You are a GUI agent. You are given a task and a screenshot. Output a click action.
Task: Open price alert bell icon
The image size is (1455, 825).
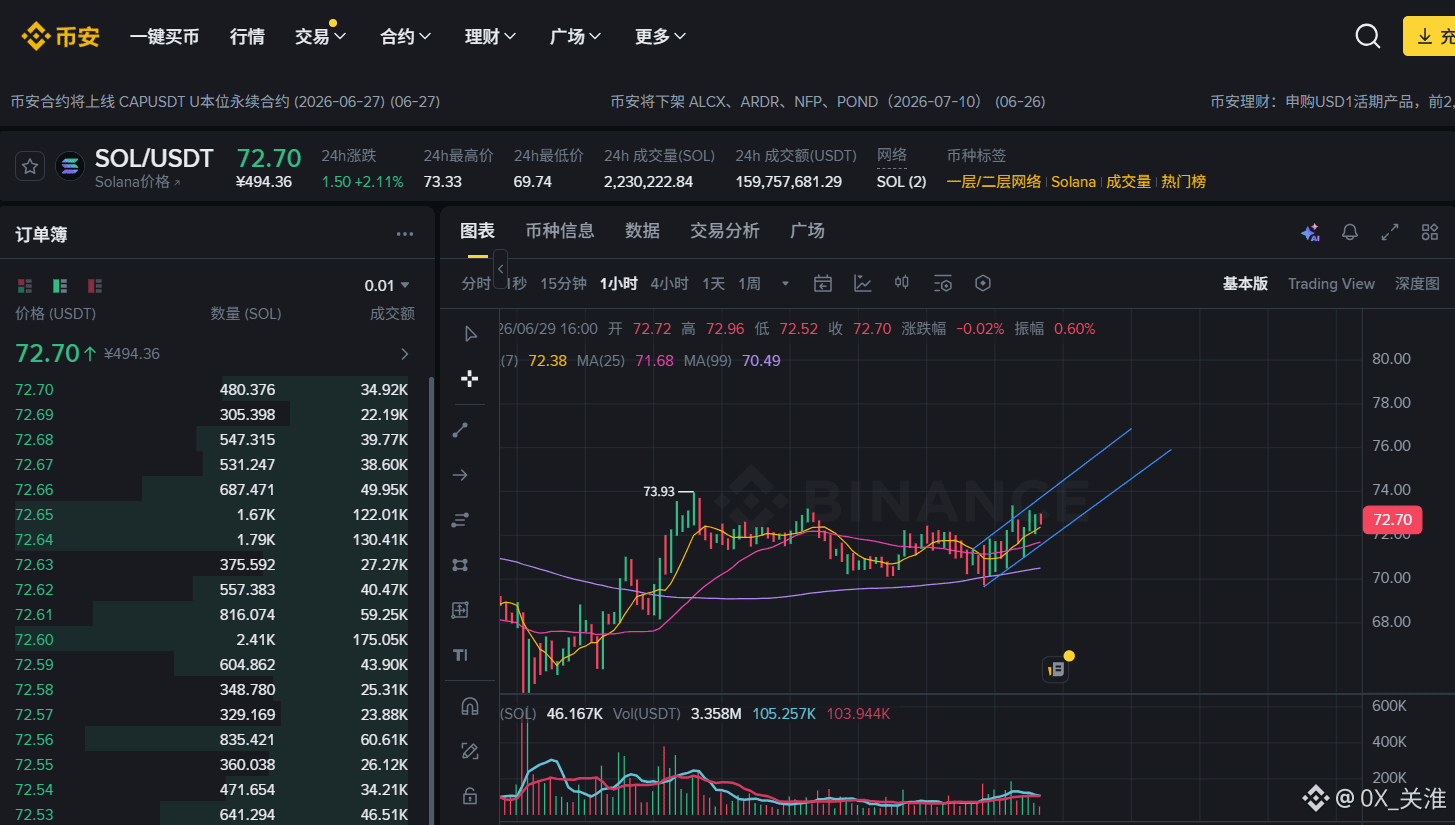pos(1350,232)
